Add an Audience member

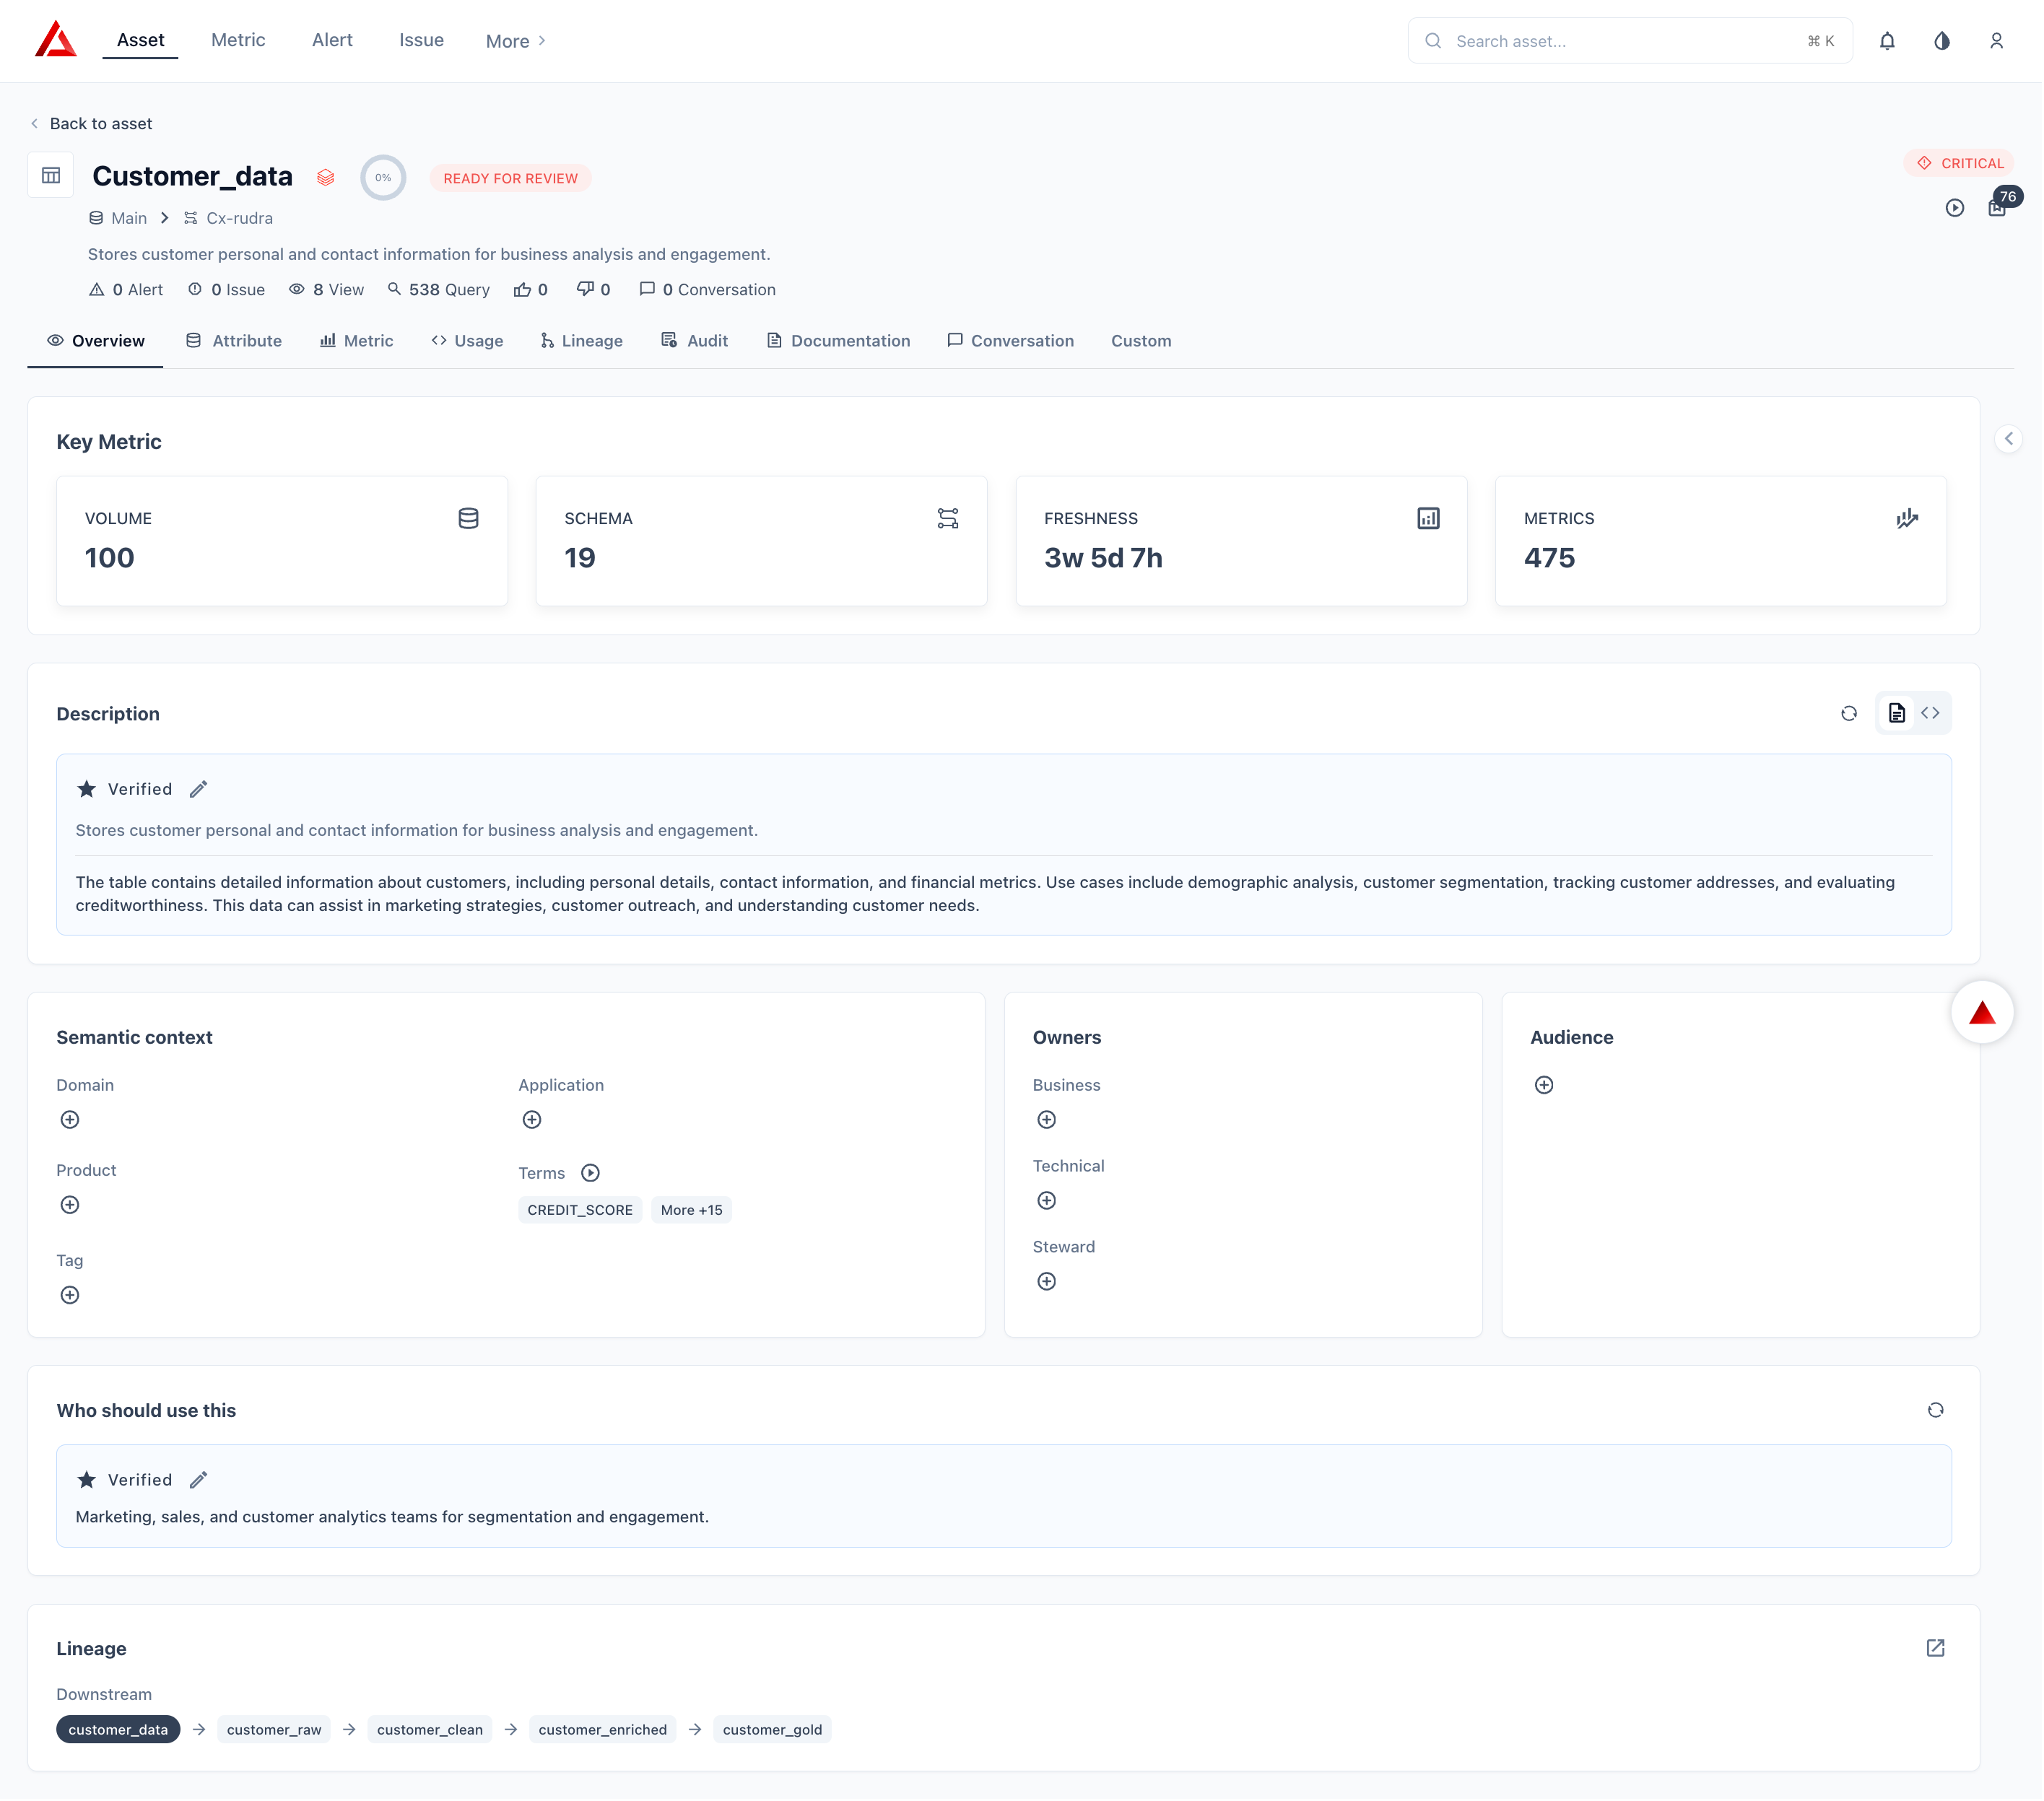click(1545, 1086)
